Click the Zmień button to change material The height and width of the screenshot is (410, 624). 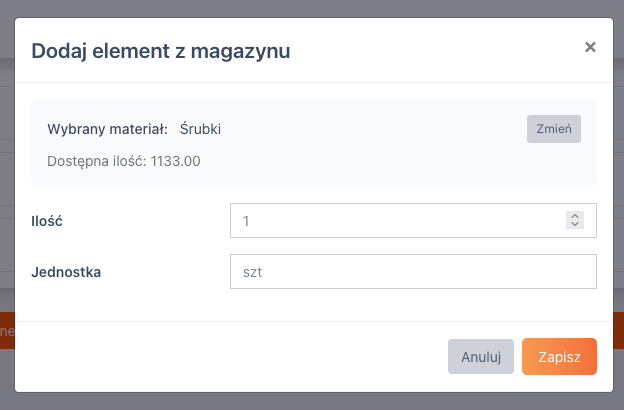pos(554,130)
